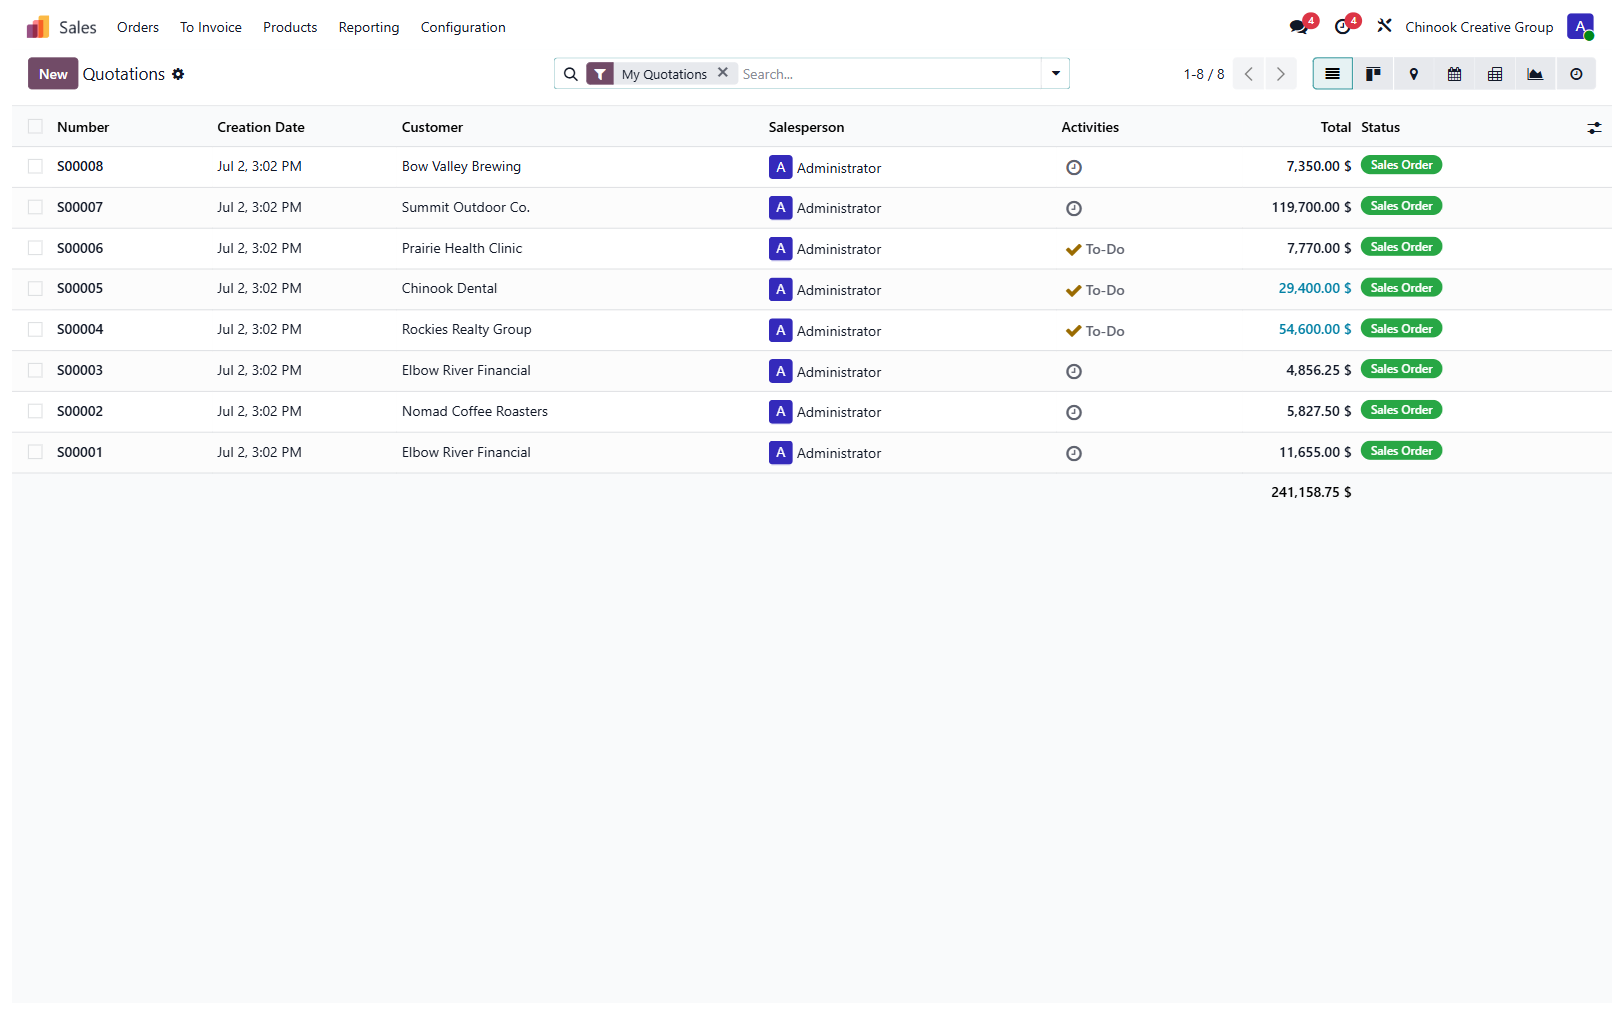Screen dimensions: 1624x1015
Task: Expand the search options dropdown arrow
Action: click(1055, 74)
